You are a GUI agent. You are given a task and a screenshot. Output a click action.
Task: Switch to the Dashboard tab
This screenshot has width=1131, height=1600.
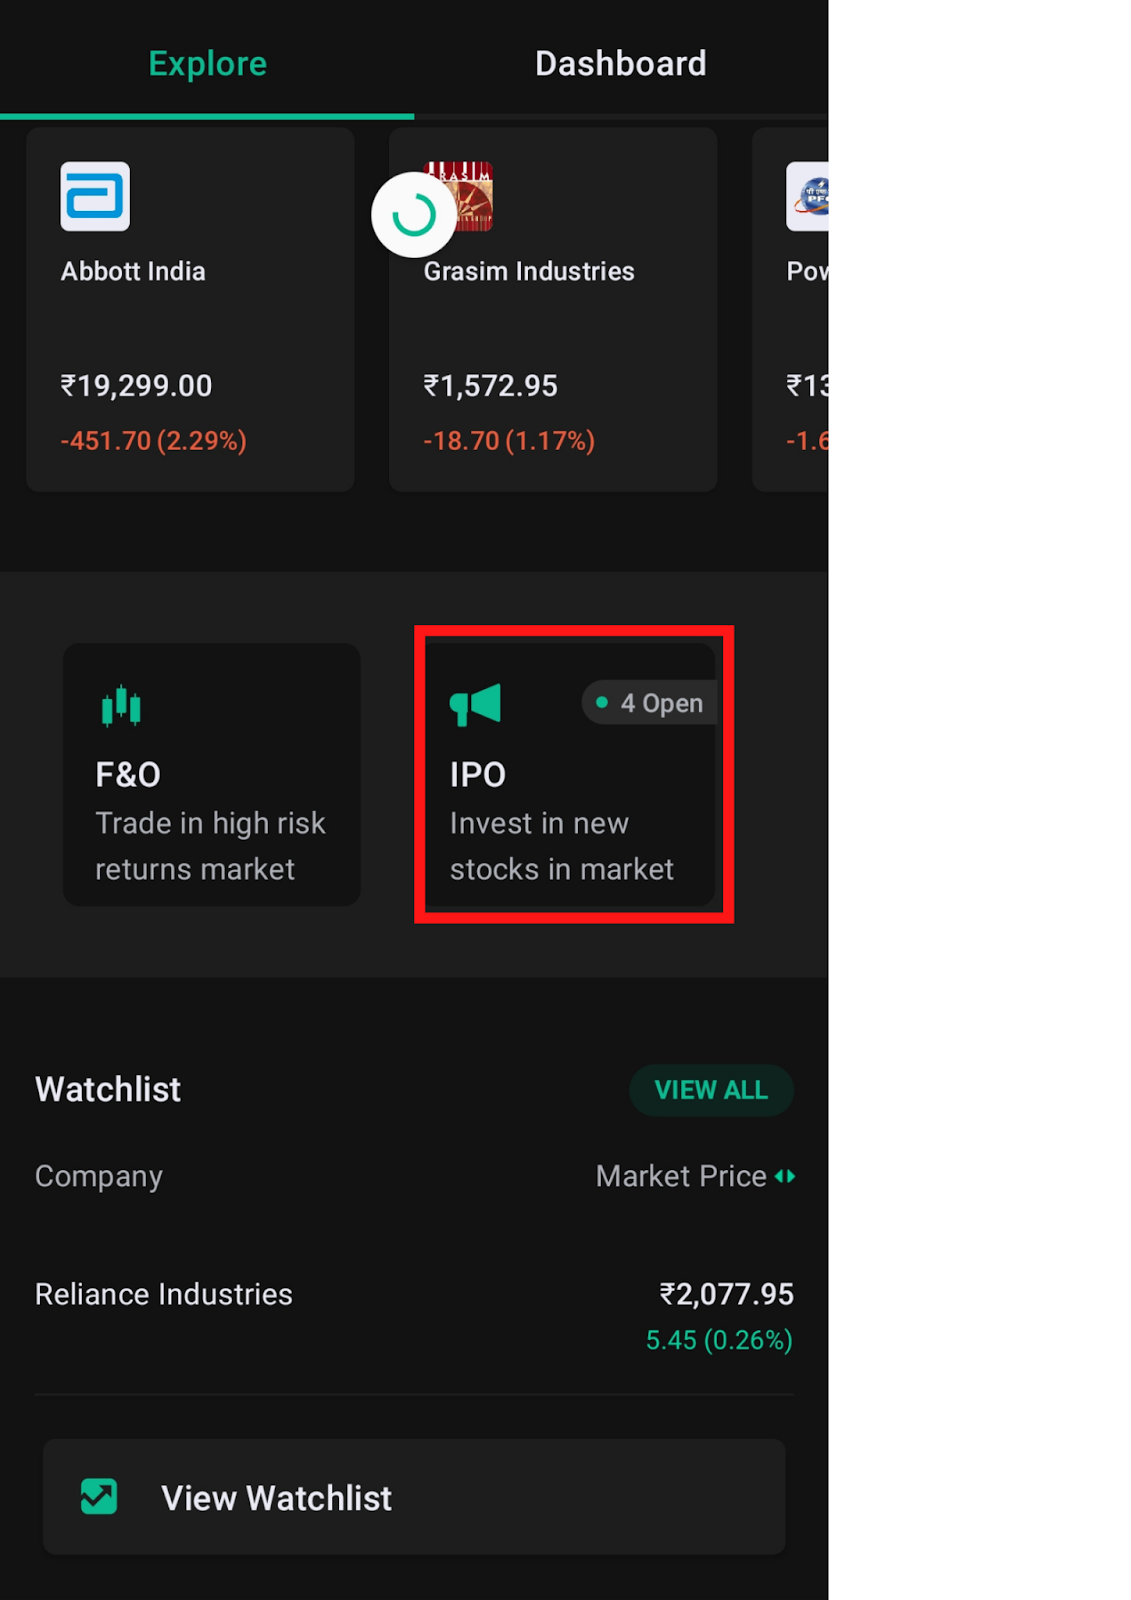click(x=620, y=64)
